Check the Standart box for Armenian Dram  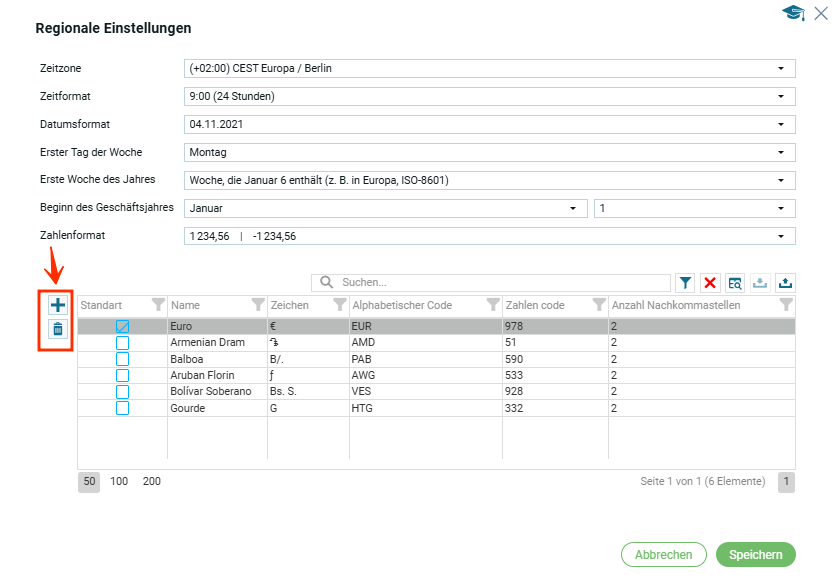[122, 343]
